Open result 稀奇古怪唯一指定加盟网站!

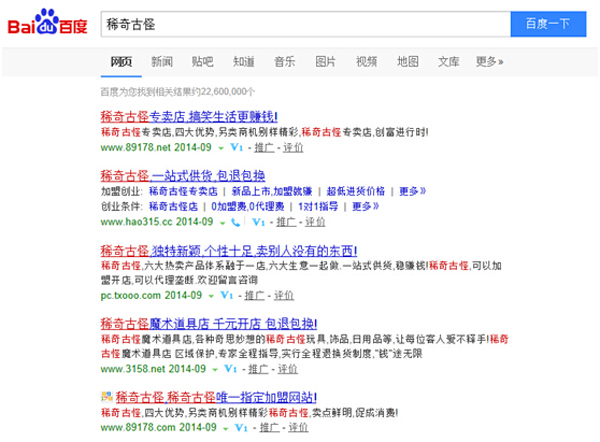click(x=216, y=397)
